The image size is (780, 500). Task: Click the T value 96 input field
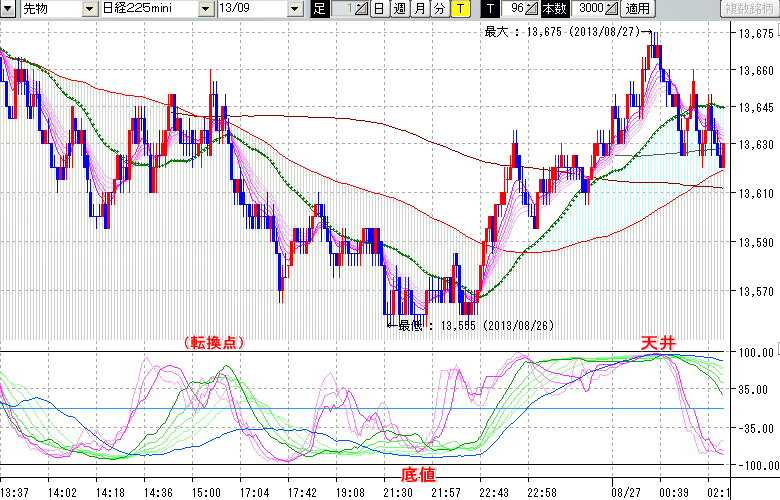click(514, 9)
